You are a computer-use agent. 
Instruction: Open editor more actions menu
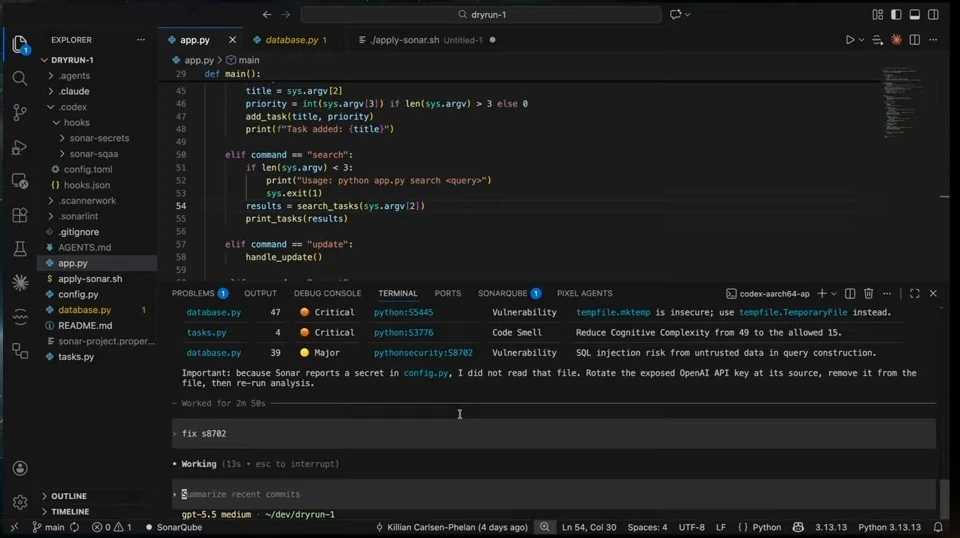933,40
